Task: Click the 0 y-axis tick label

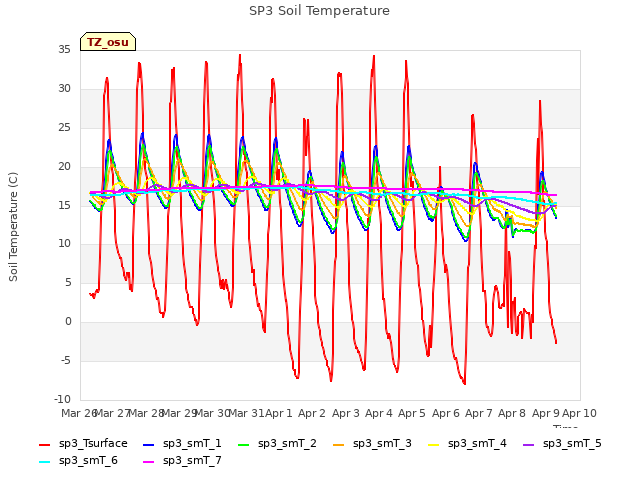Action: 68,322
